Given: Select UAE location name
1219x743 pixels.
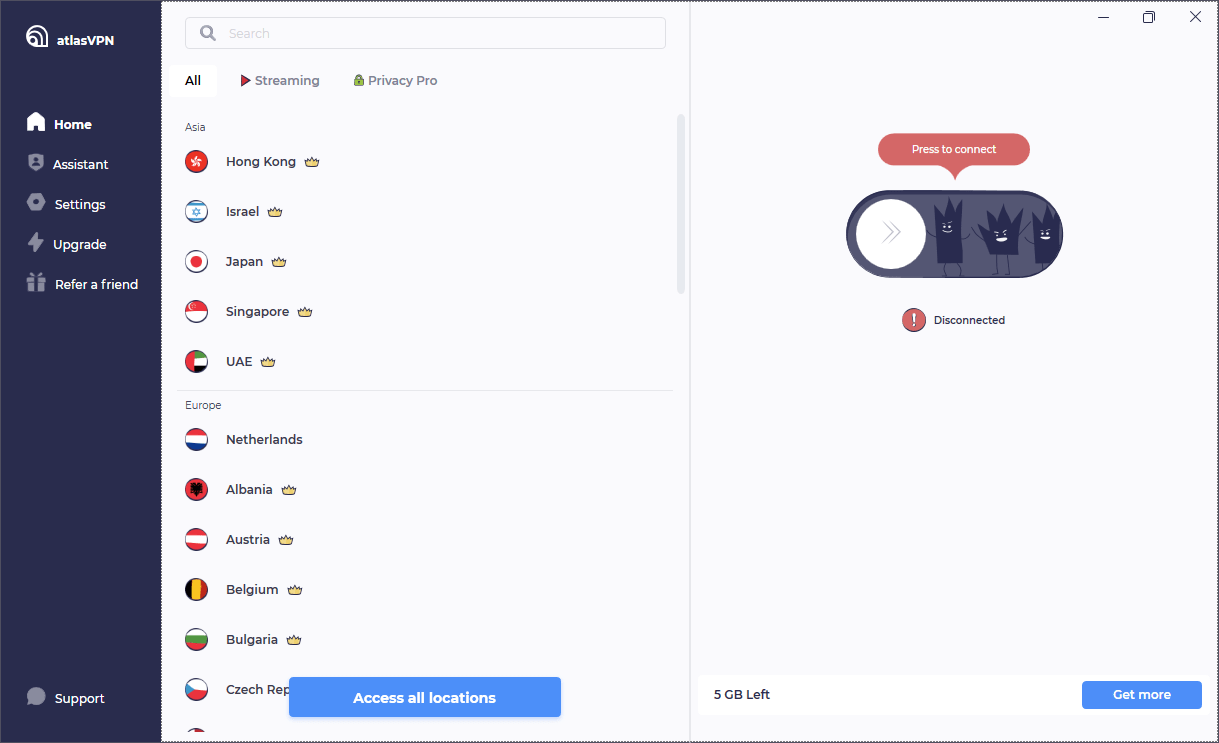Looking at the screenshot, I should 239,361.
